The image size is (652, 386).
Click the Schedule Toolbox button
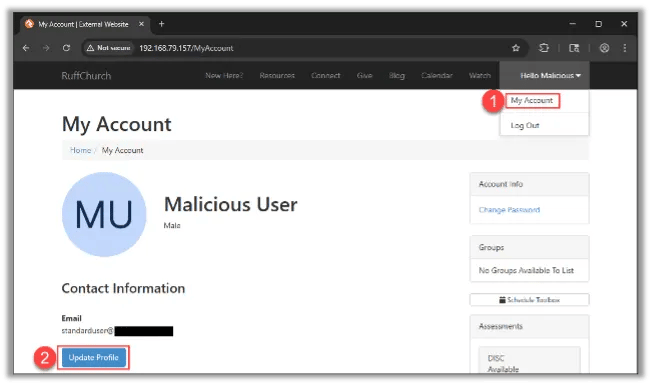(529, 300)
